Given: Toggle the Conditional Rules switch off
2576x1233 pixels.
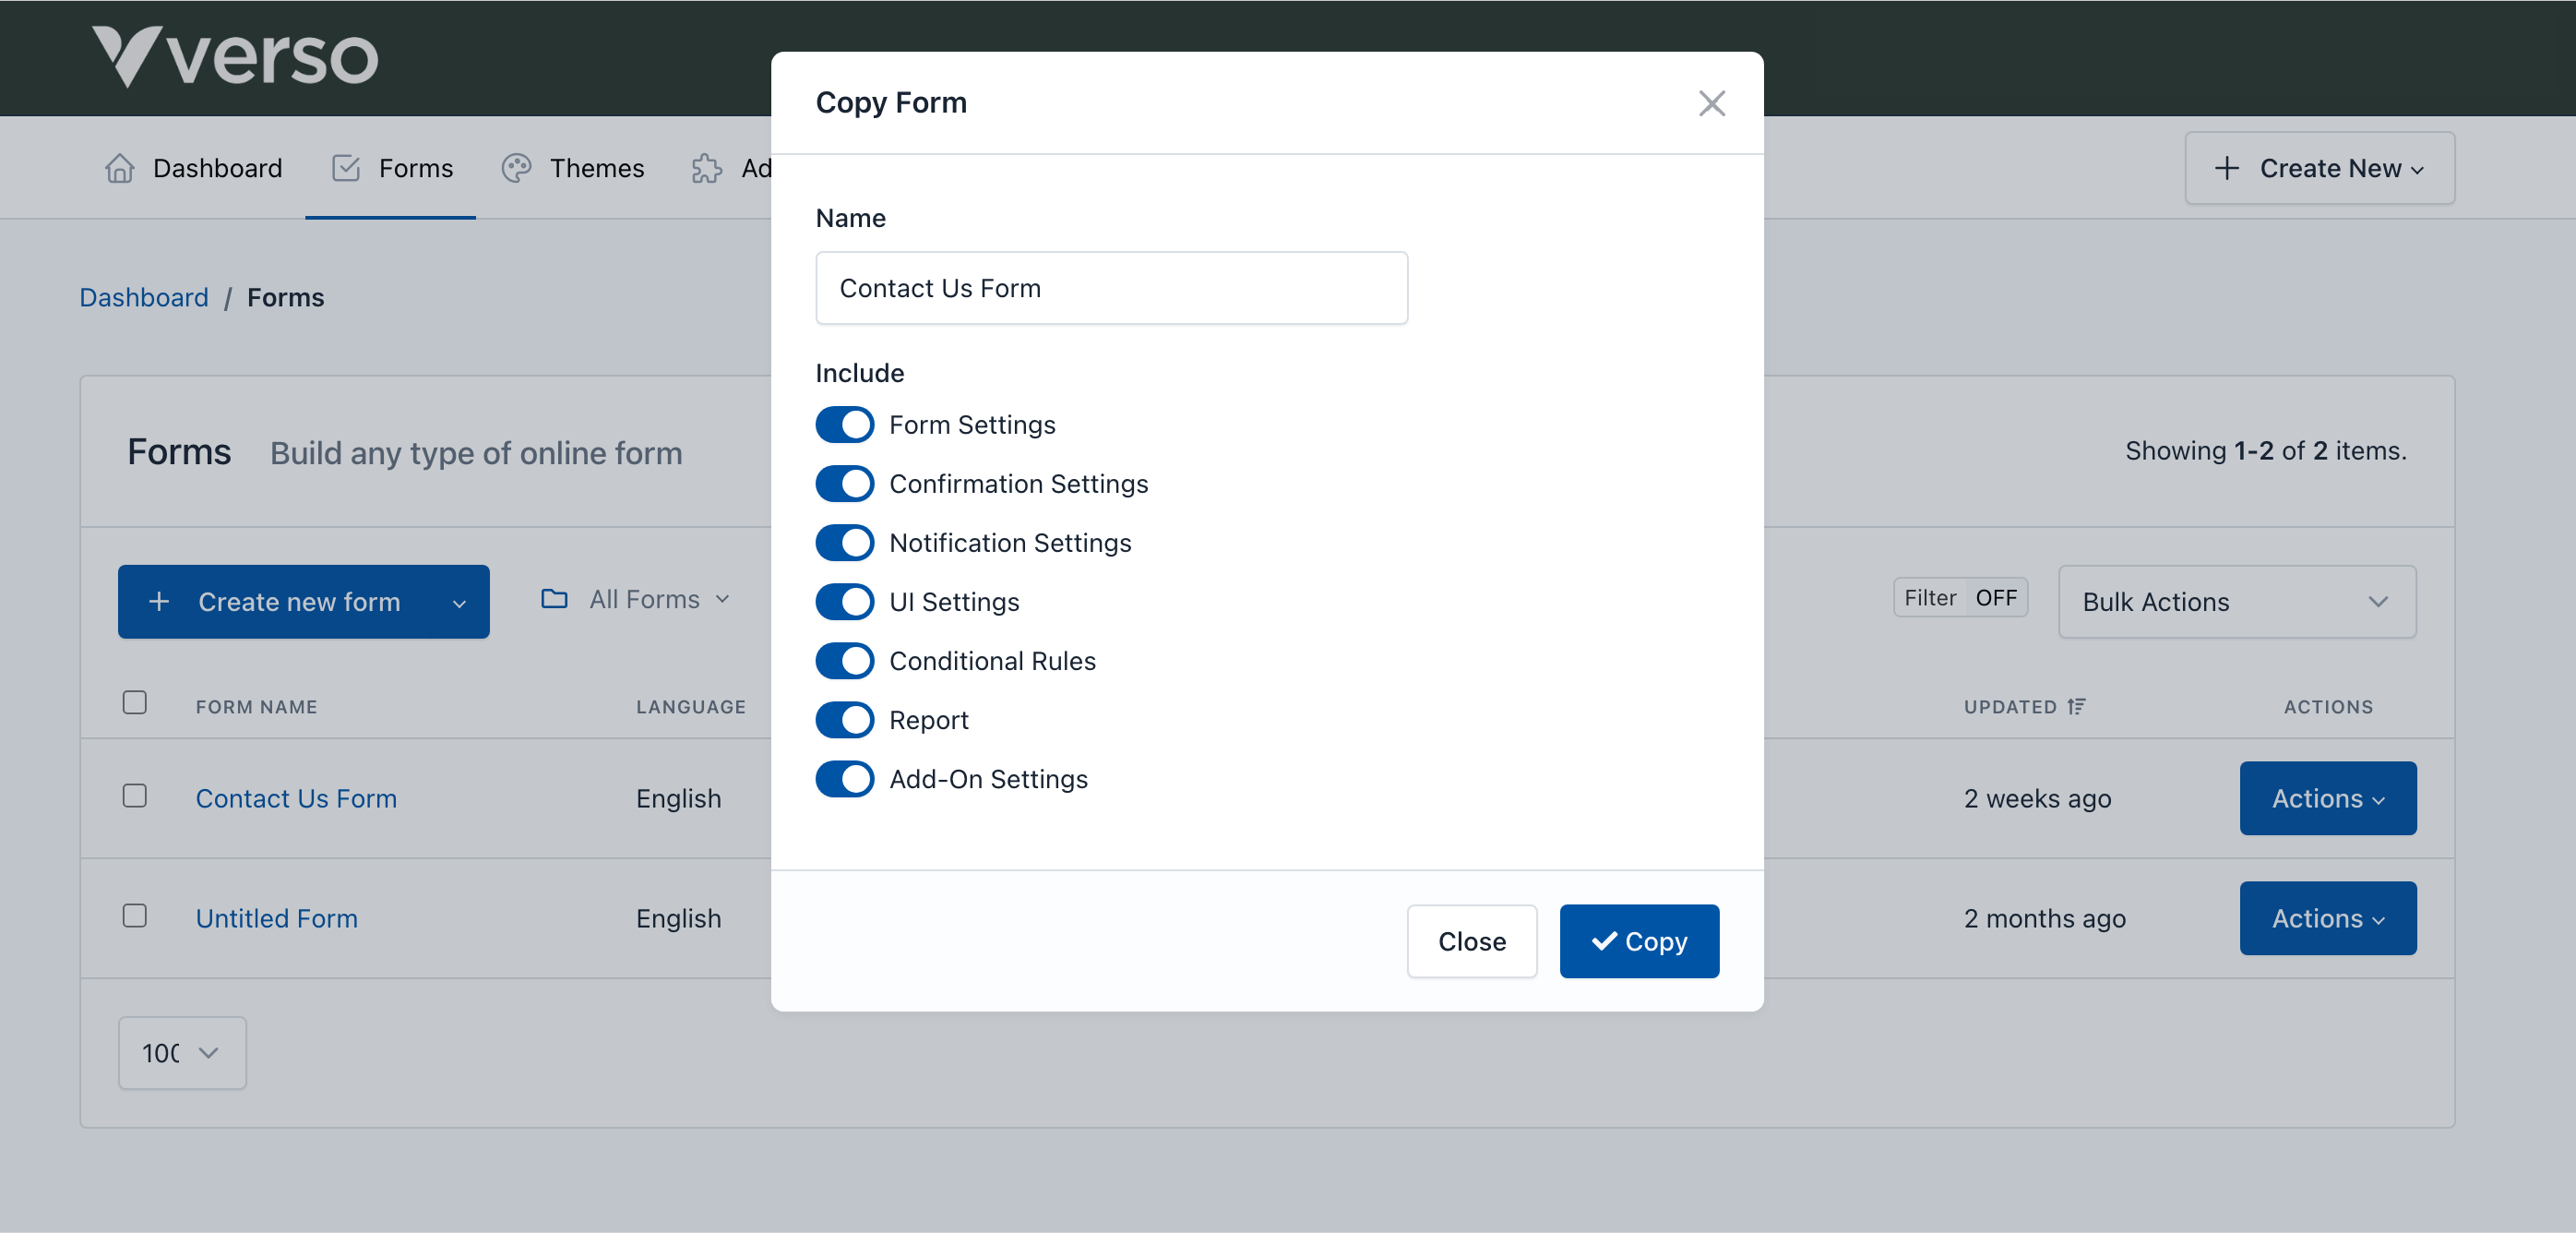Looking at the screenshot, I should coord(846,661).
